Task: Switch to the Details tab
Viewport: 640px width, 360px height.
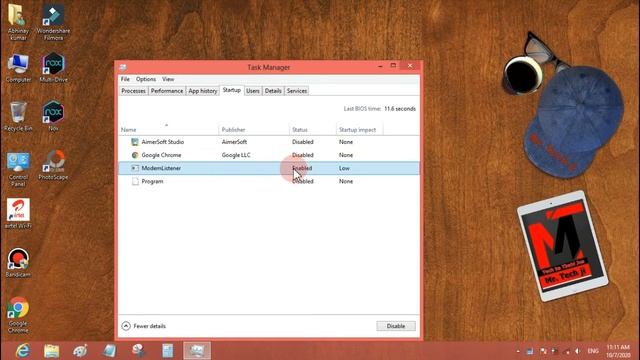Action: (273, 91)
